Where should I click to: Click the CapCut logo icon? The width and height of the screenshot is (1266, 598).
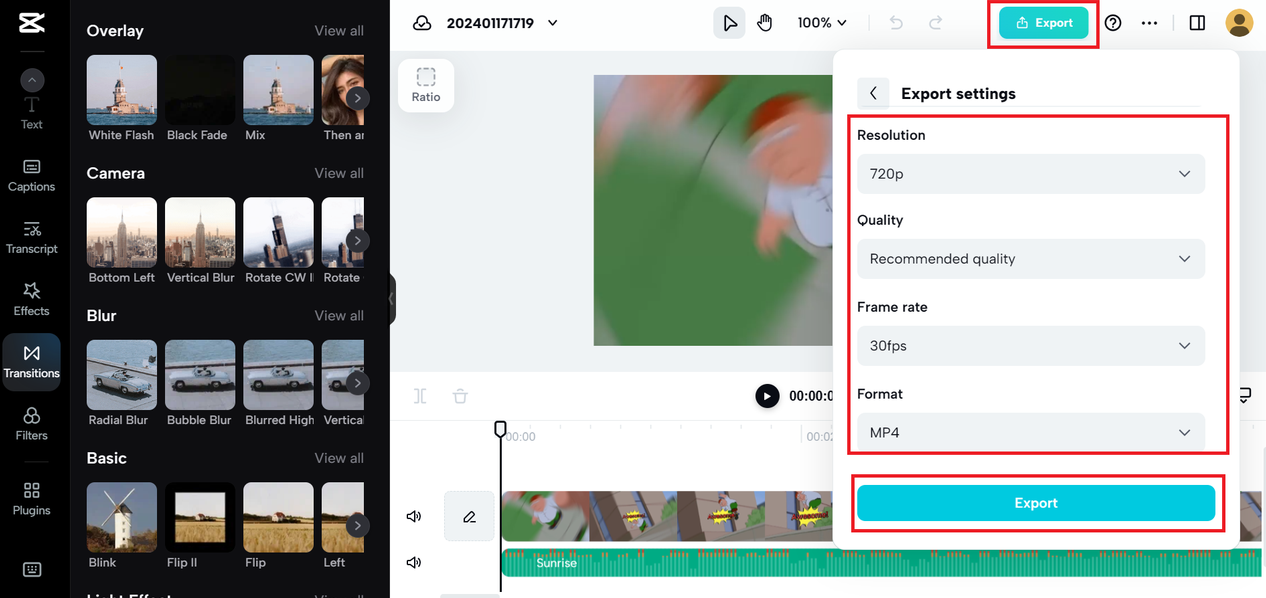point(31,24)
